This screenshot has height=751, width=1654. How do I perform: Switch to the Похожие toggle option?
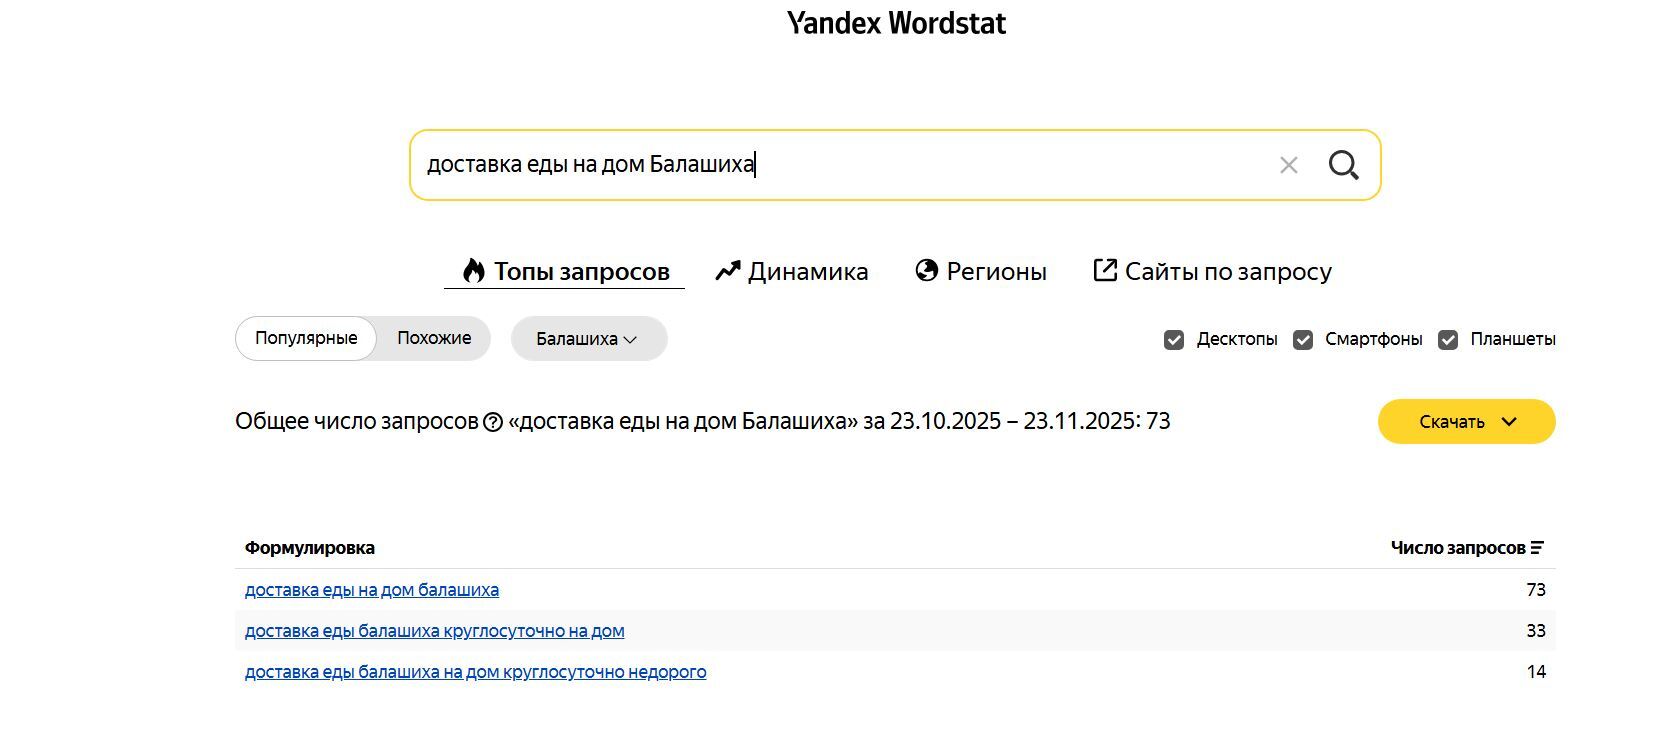pos(434,338)
